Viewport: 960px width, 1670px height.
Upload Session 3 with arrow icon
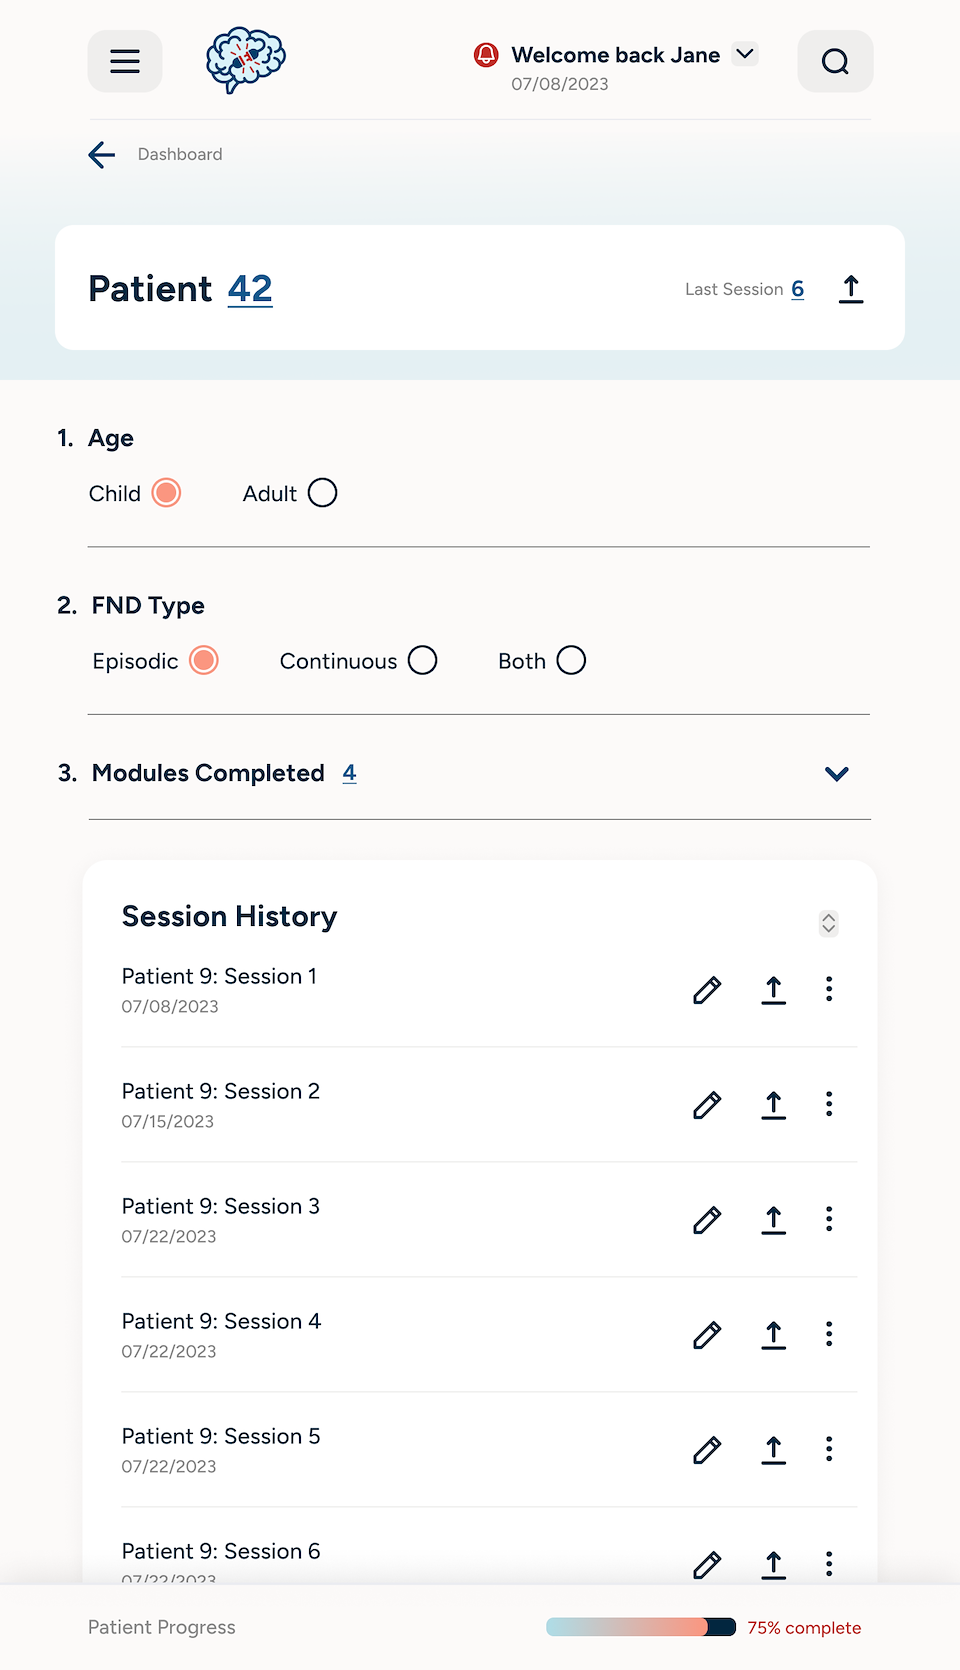click(773, 1220)
